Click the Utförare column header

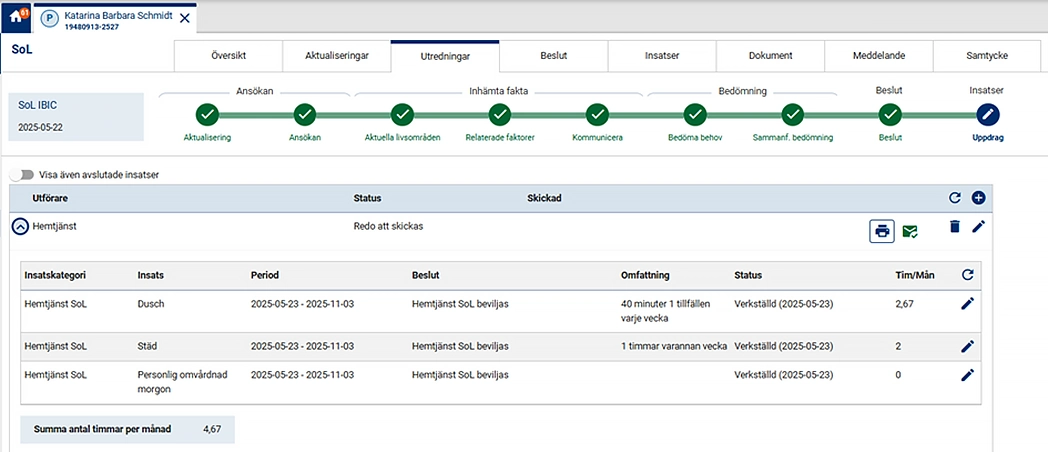pyautogui.click(x=50, y=199)
